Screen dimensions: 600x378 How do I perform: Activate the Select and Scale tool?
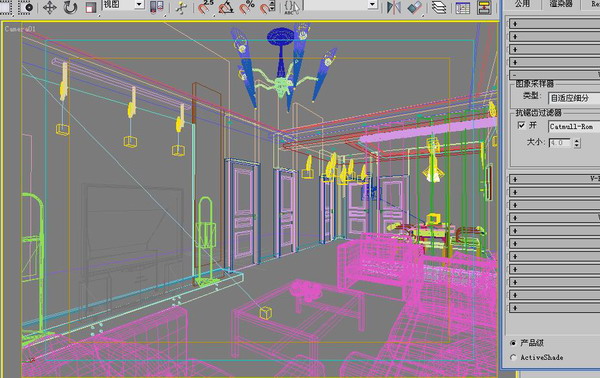coord(91,7)
